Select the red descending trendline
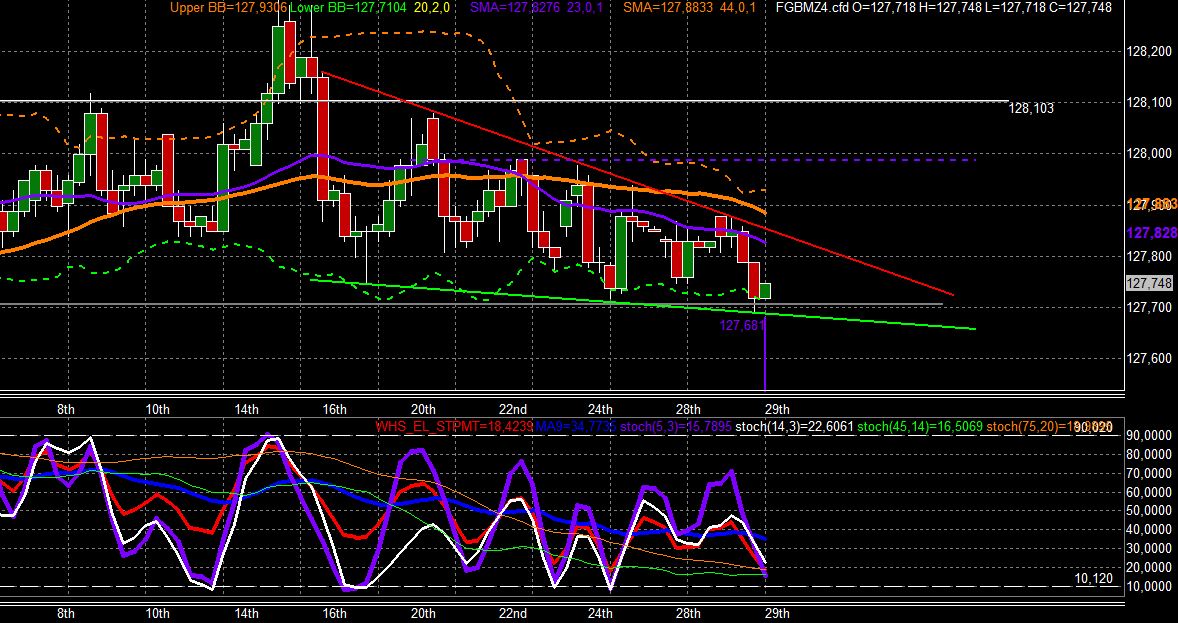Screen dimensions: 1178x623 pyautogui.click(x=637, y=183)
